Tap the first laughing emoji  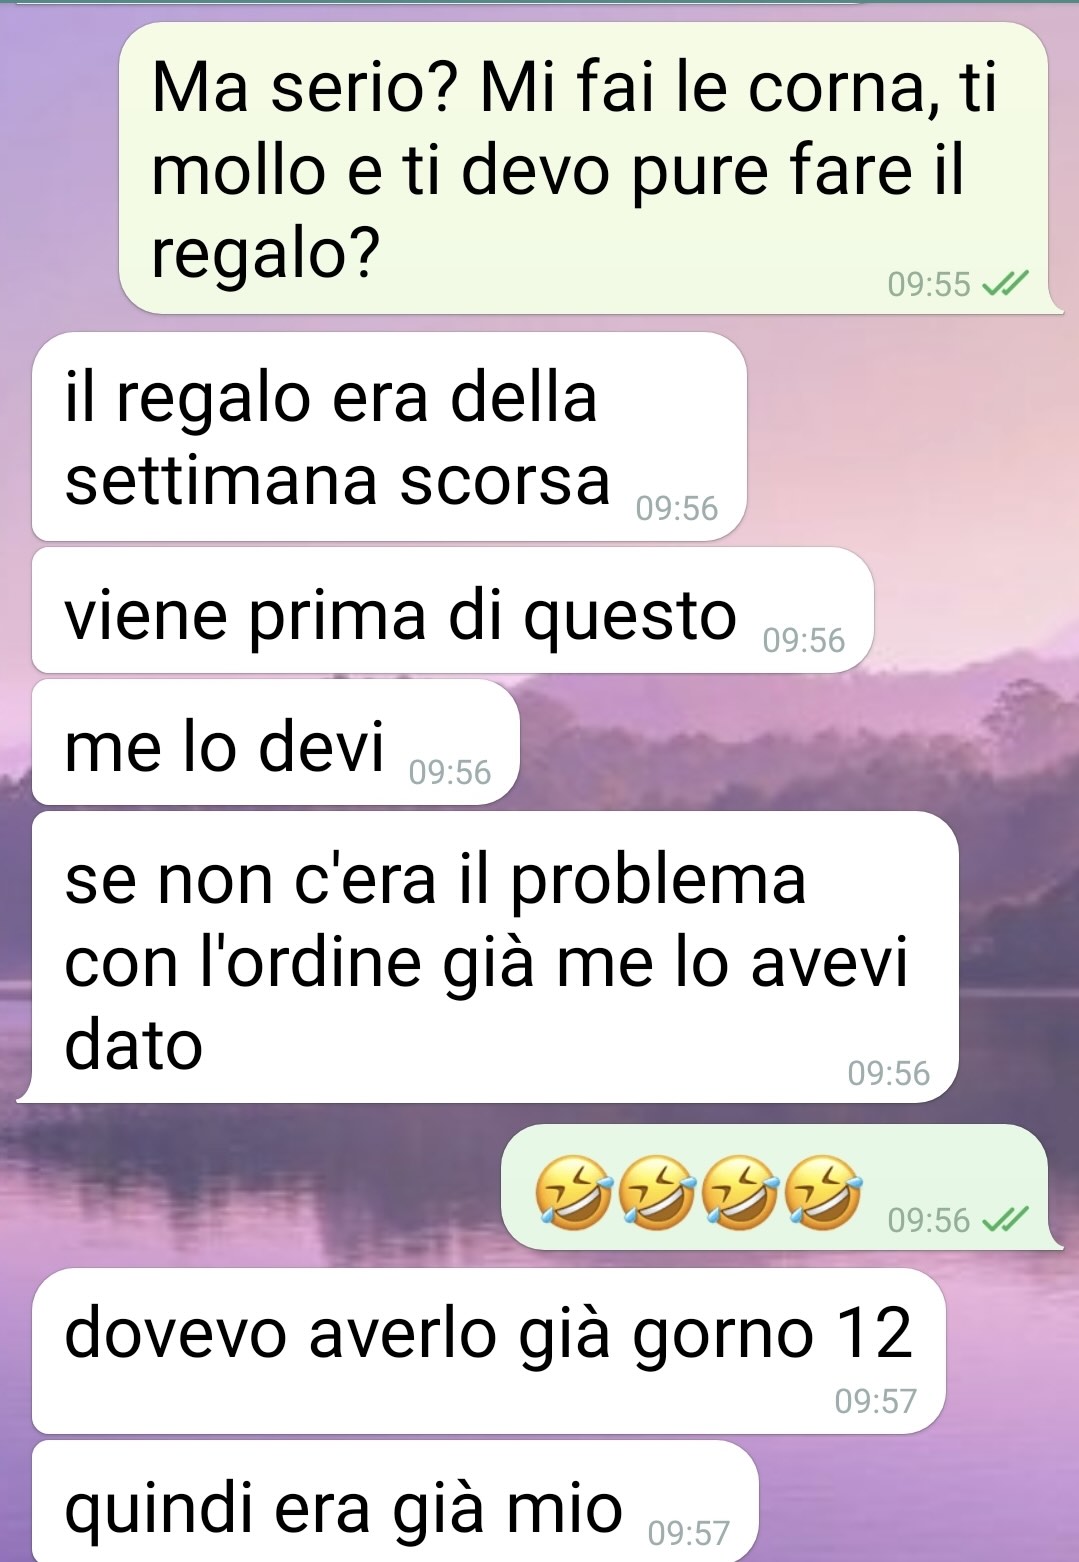574,1191
